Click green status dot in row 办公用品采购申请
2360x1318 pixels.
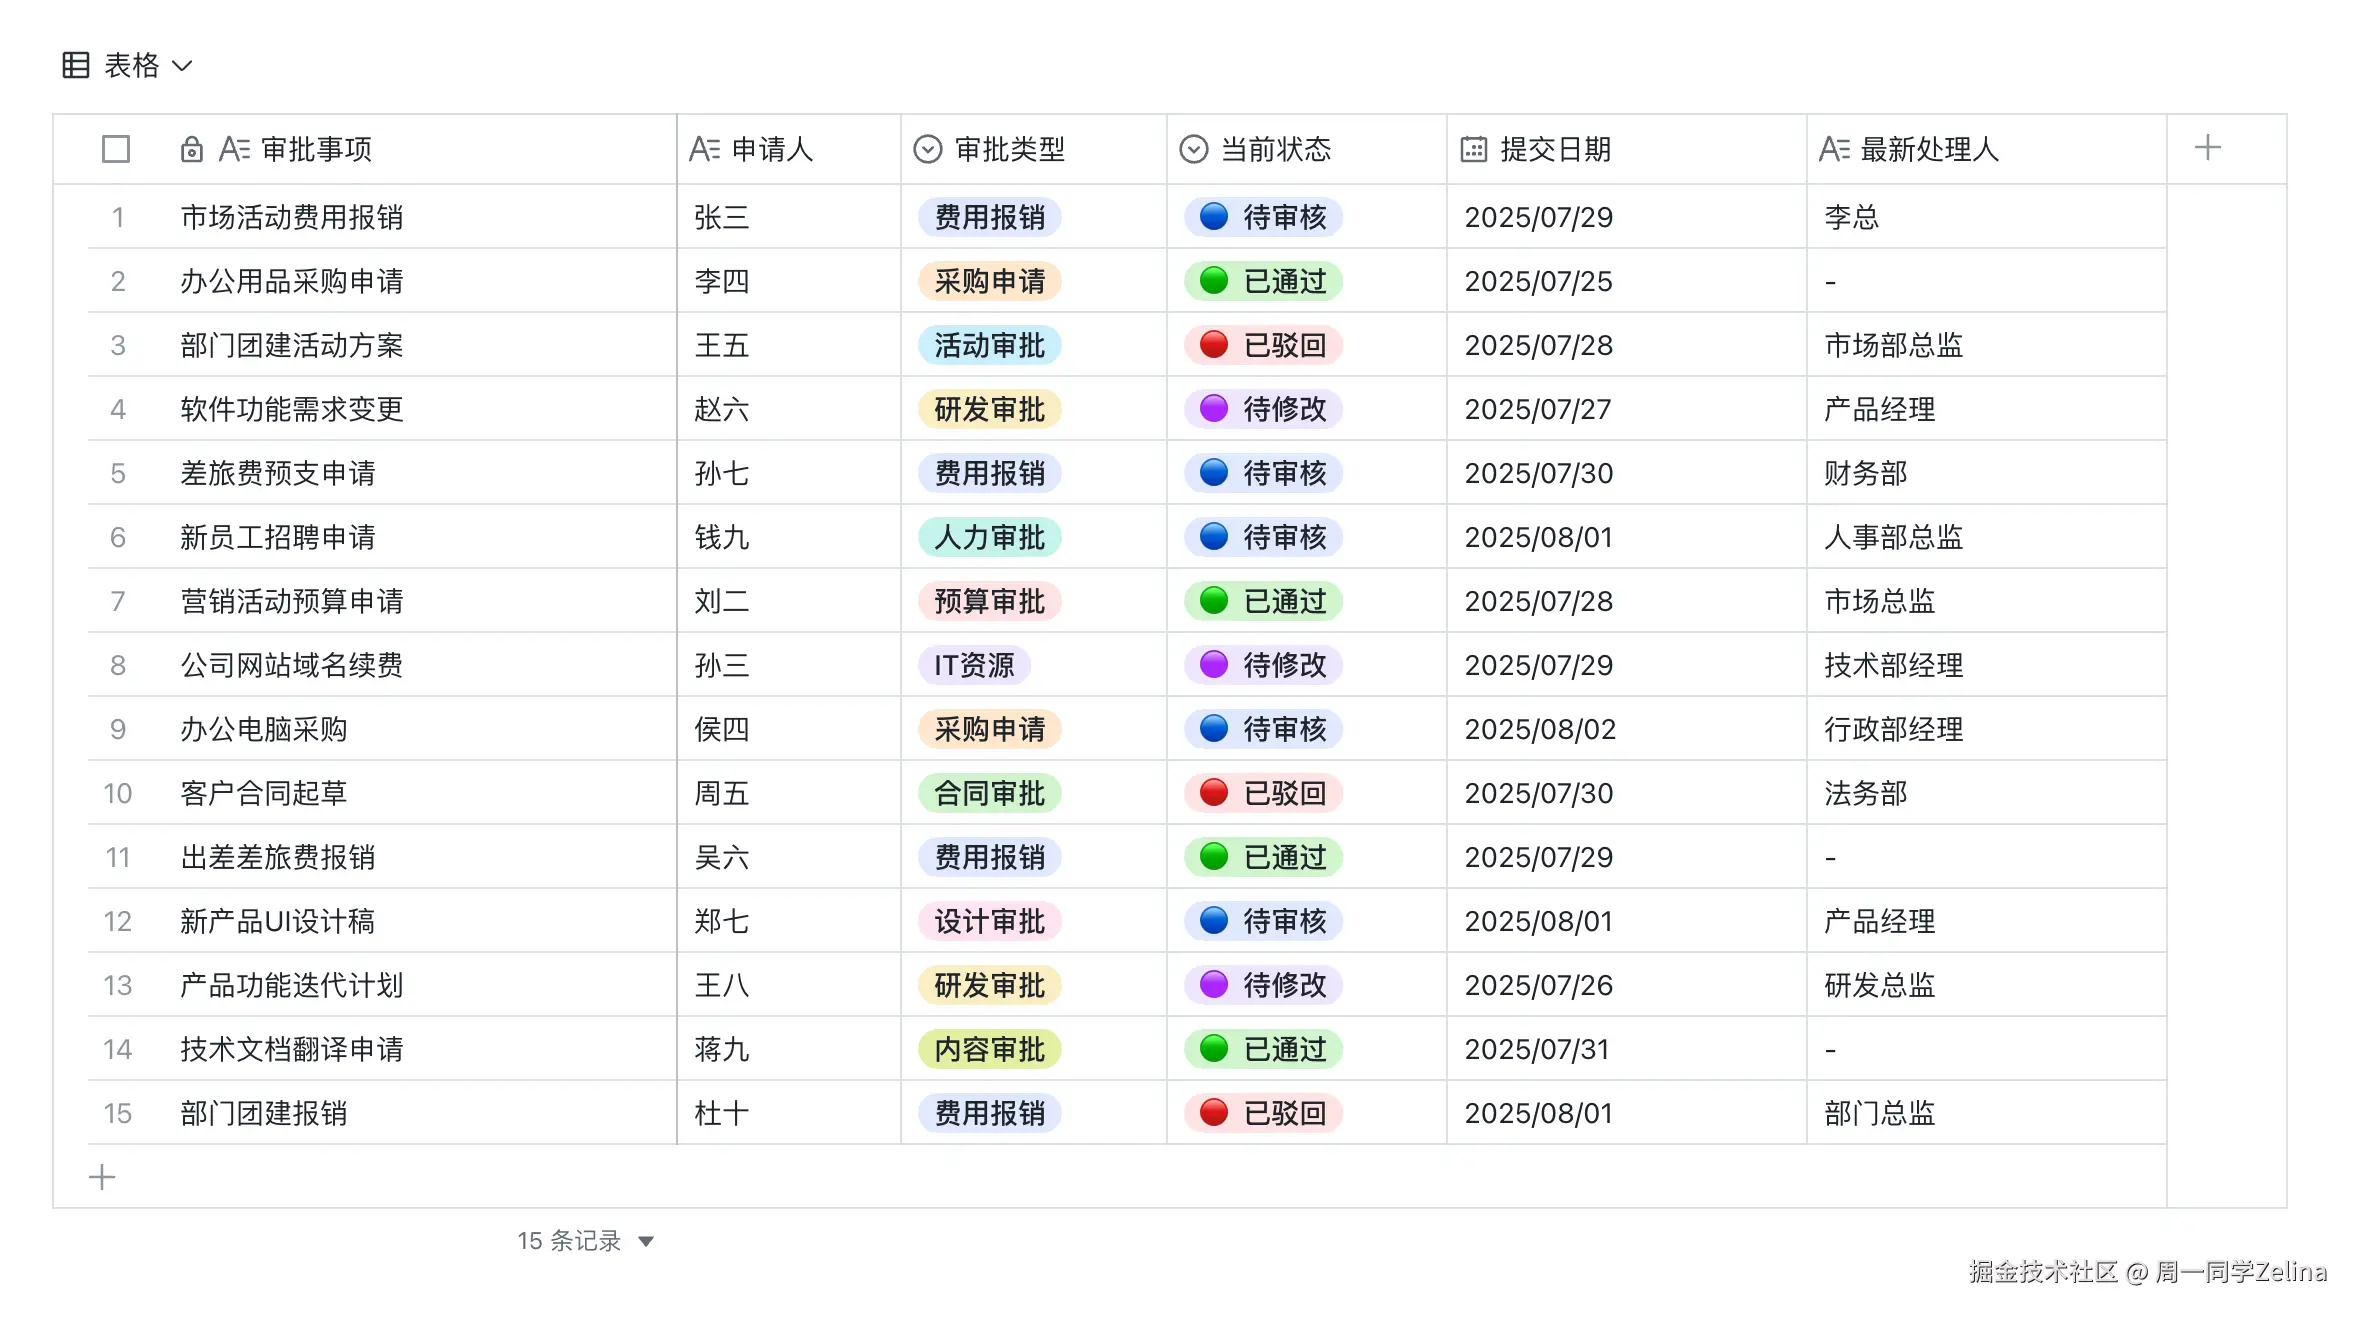tap(1214, 280)
